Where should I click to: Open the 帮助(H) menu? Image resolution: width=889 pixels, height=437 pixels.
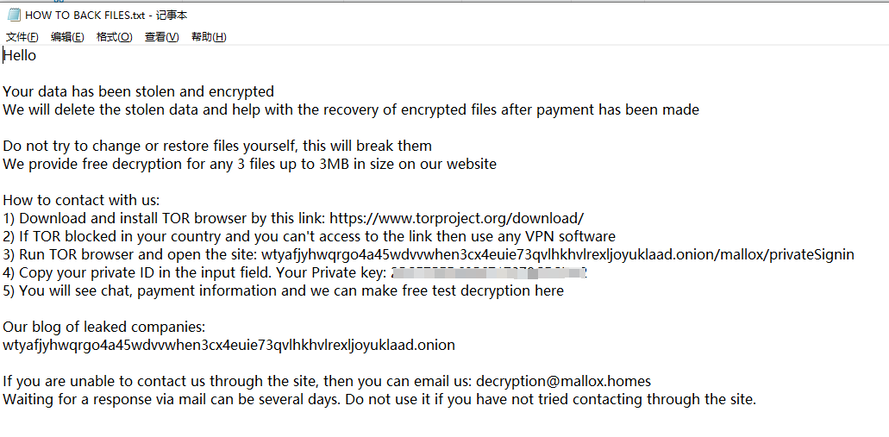pos(208,37)
